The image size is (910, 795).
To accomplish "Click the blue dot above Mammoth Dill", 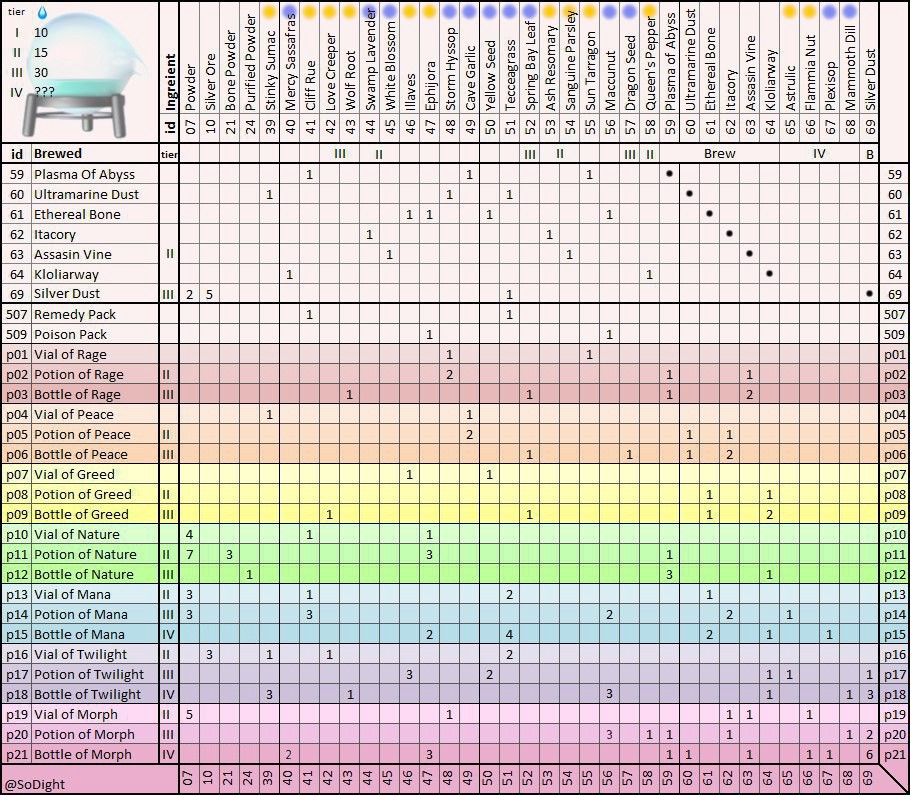I will [849, 10].
